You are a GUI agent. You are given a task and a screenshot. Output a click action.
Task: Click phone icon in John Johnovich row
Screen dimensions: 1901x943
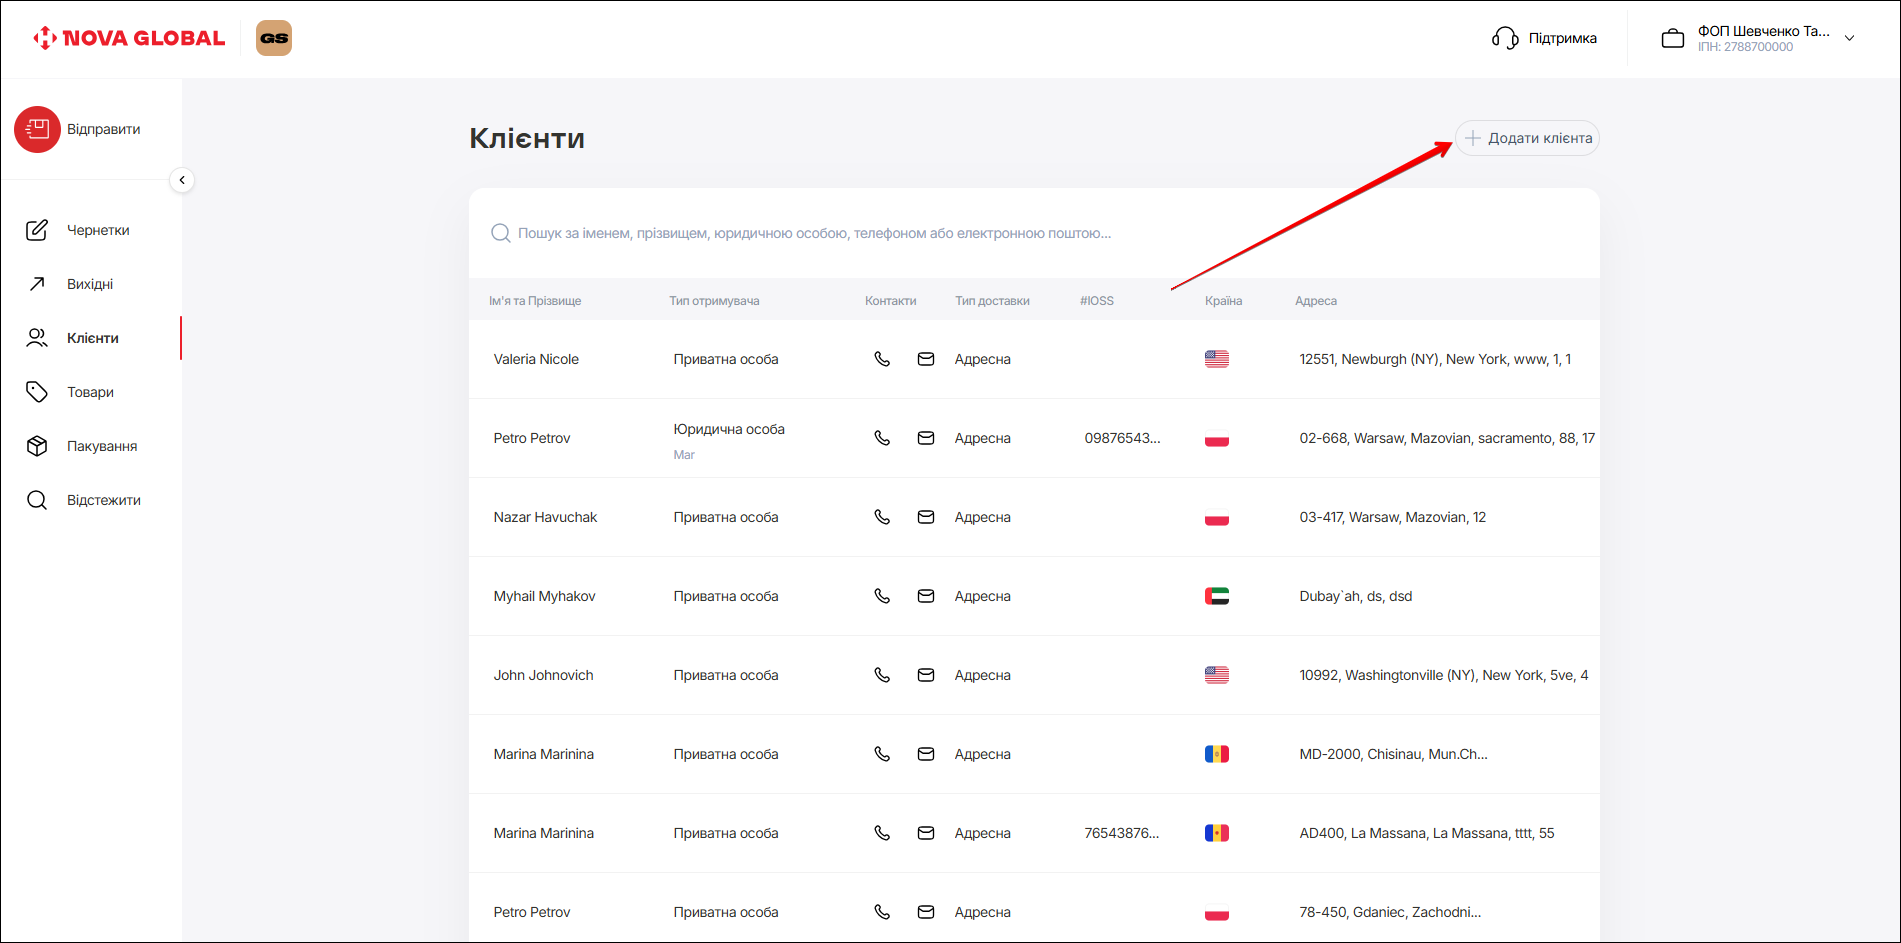882,675
